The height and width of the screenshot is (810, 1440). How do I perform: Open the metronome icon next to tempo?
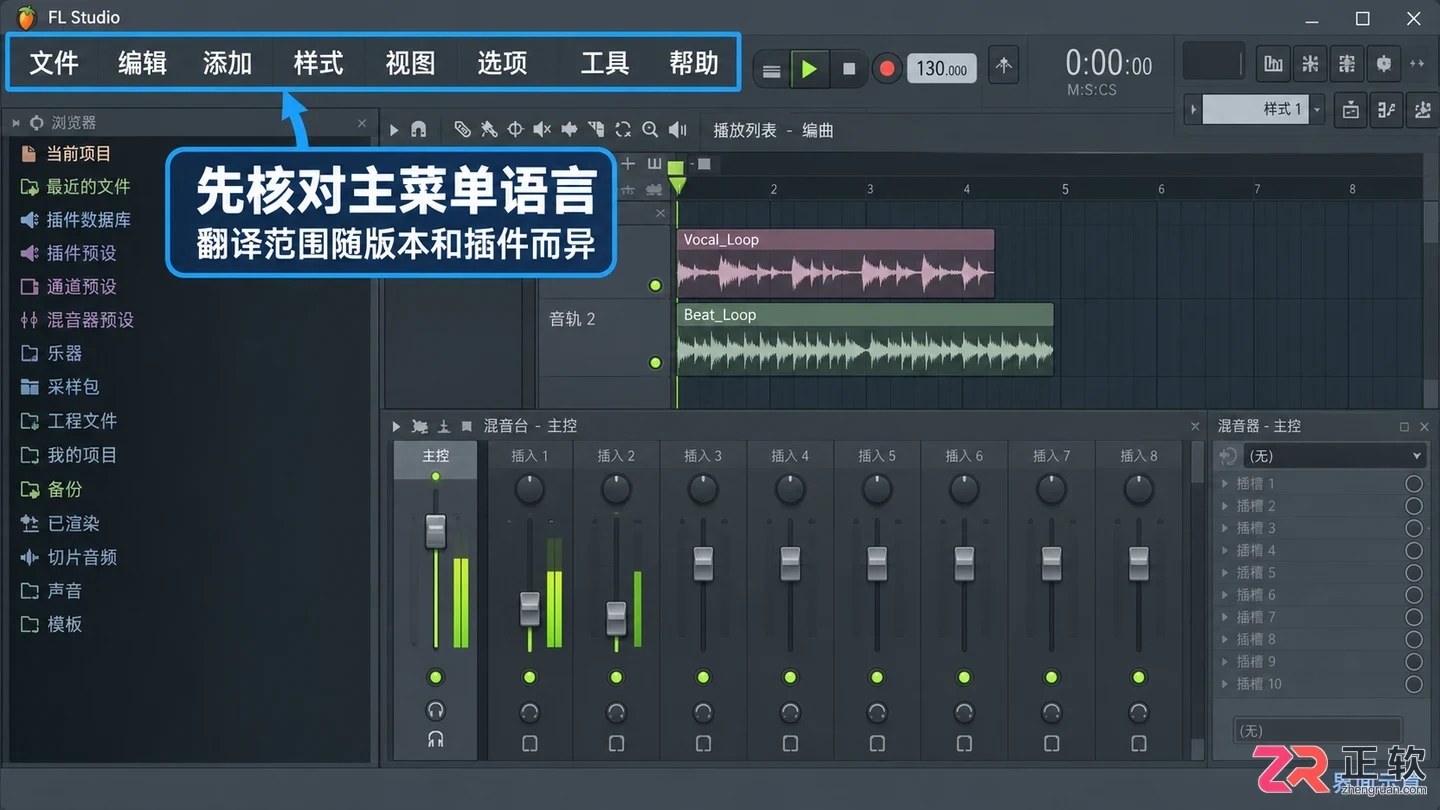point(1004,66)
